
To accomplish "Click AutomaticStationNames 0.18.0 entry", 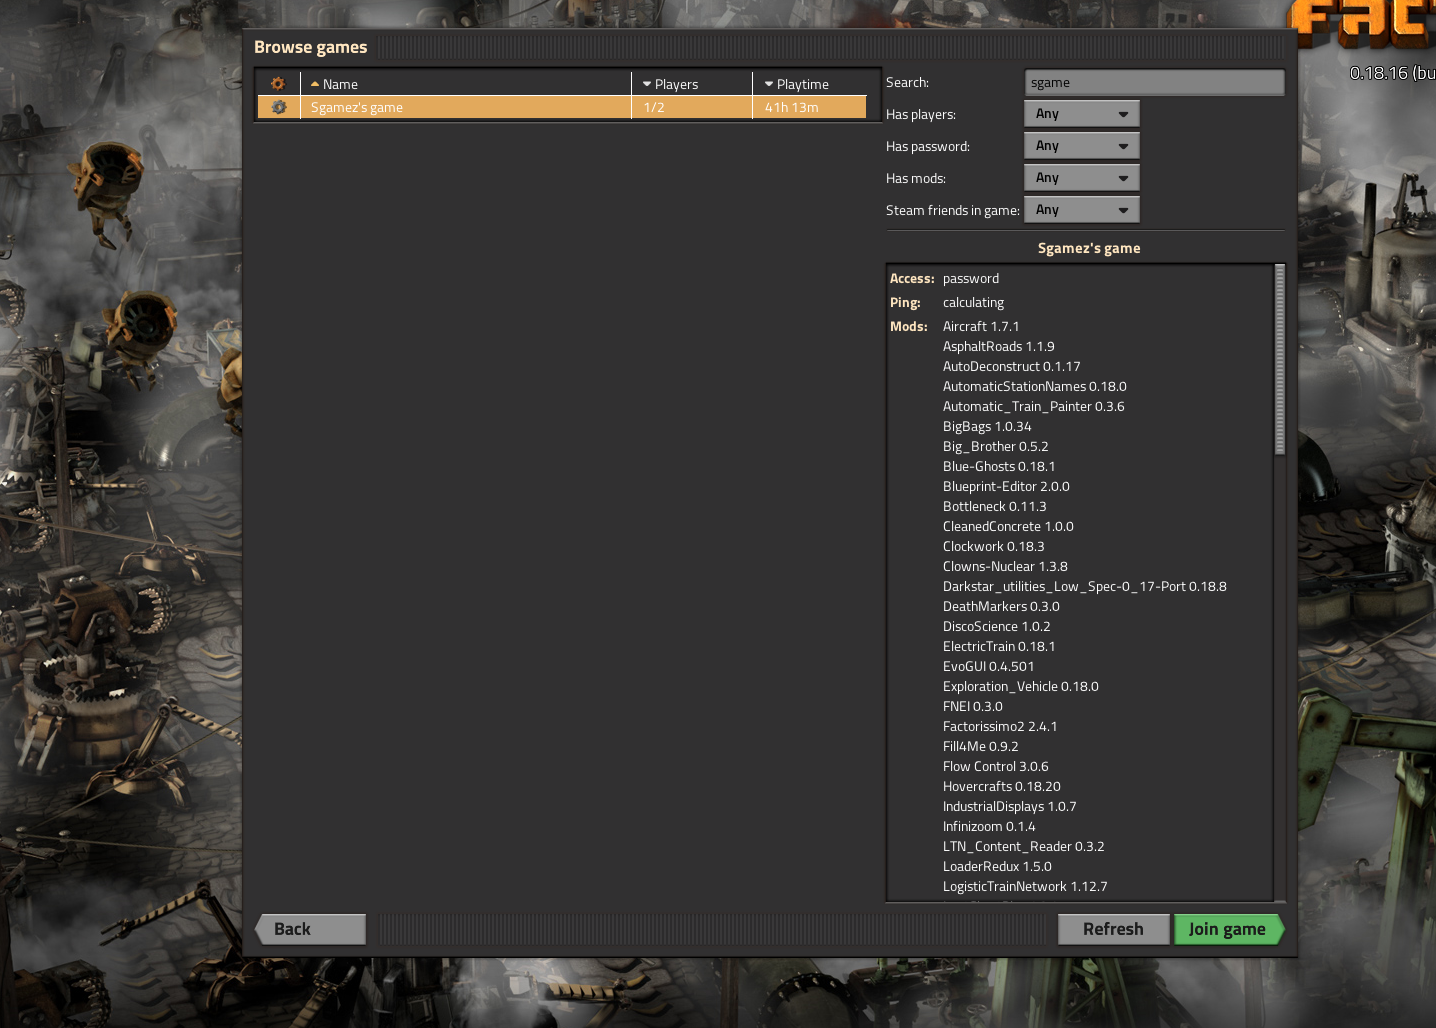I will tap(1034, 386).
